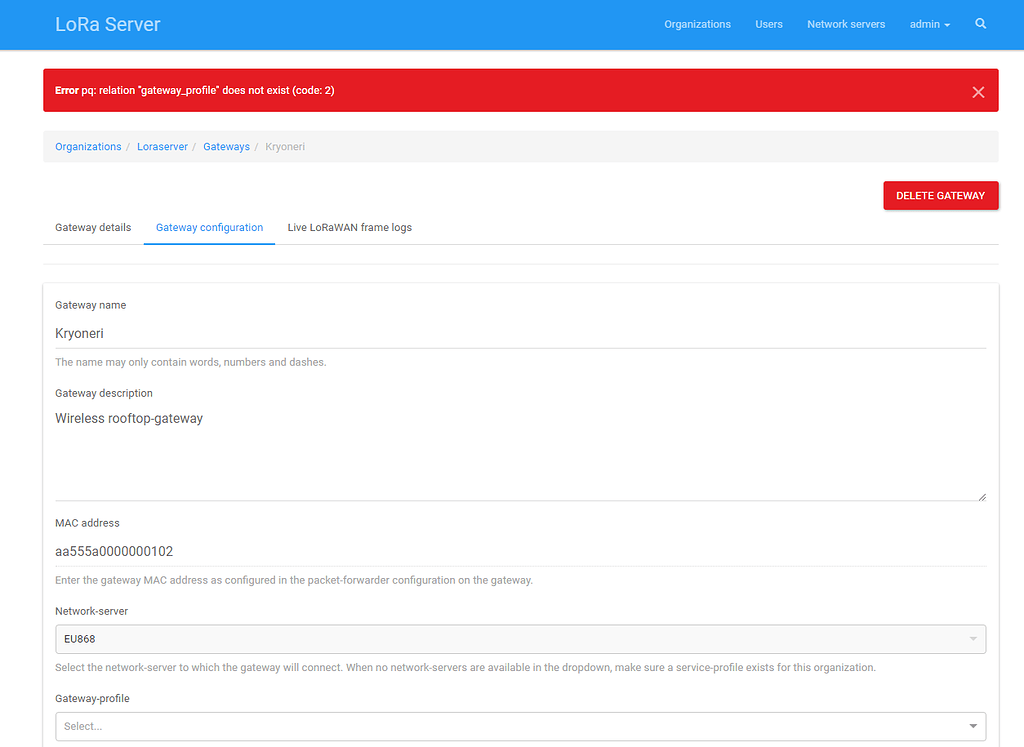Open the Gateways breadcrumb link
Viewport: 1024px width, 747px height.
tap(226, 146)
